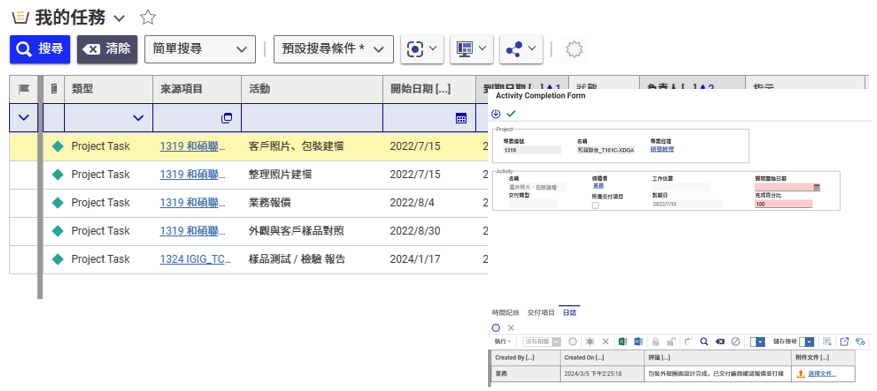The height and width of the screenshot is (391, 877).
Task: Click the rightmost blue icon in log toolbar
Action: point(860,341)
